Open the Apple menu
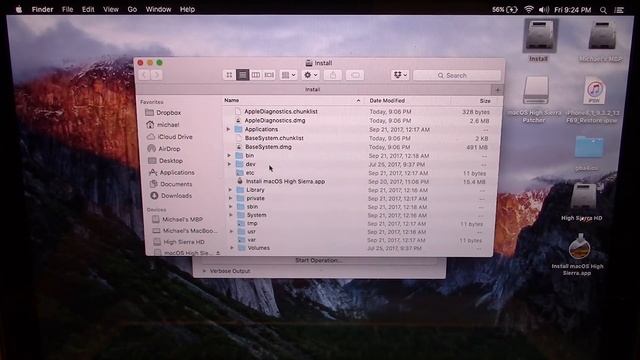Viewport: 640px width, 360px height. point(19,9)
